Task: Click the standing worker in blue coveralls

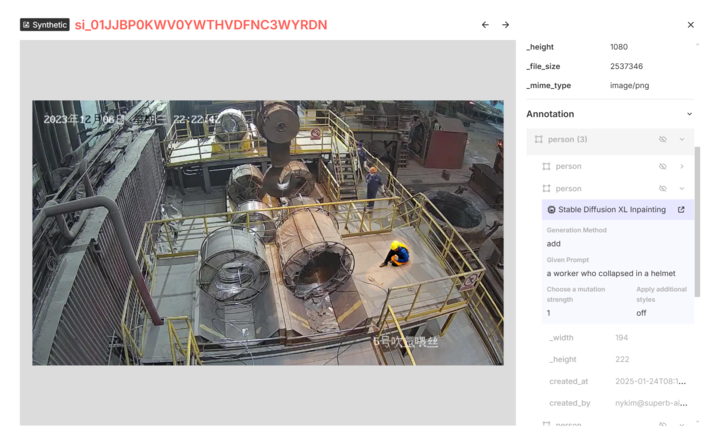Action: [373, 188]
